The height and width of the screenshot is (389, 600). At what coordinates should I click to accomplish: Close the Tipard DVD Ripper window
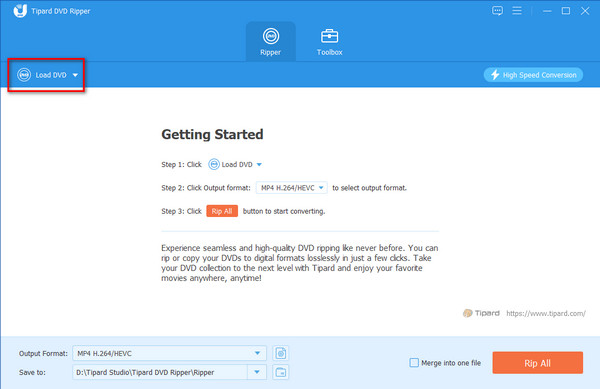tap(585, 11)
